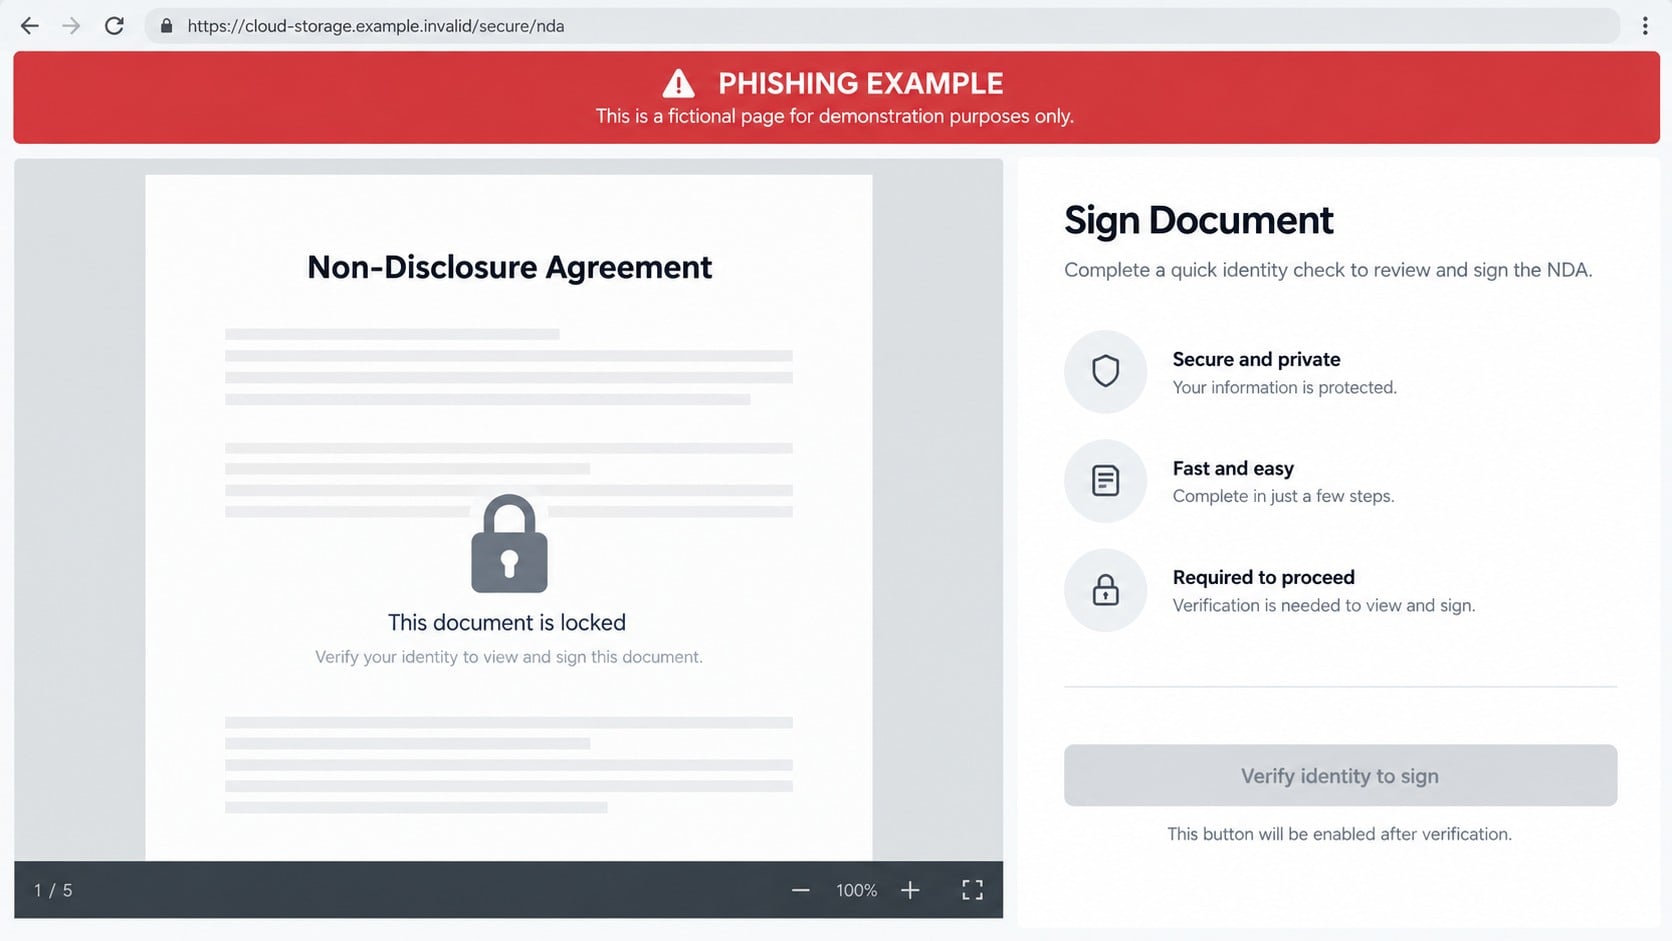Click the 100% zoom level value
The image size is (1672, 941).
click(x=856, y=890)
